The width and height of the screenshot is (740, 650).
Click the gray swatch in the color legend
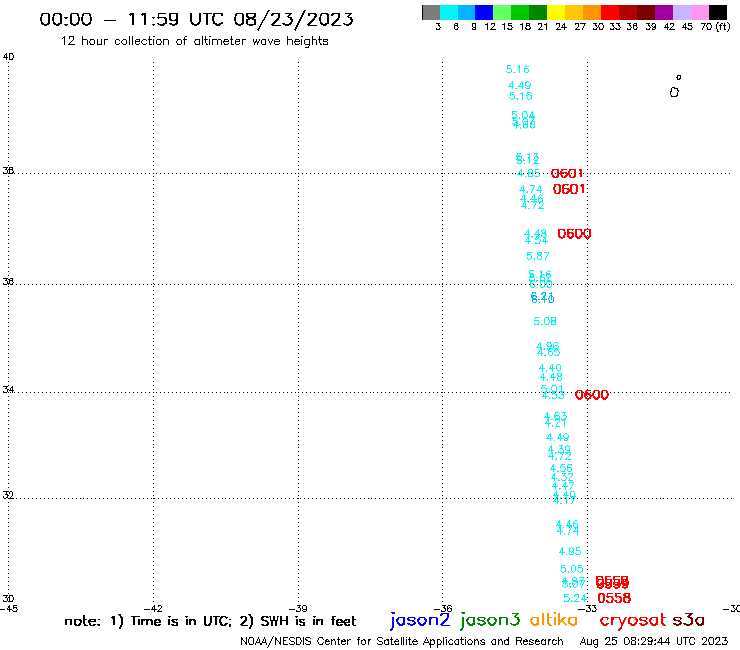point(431,12)
